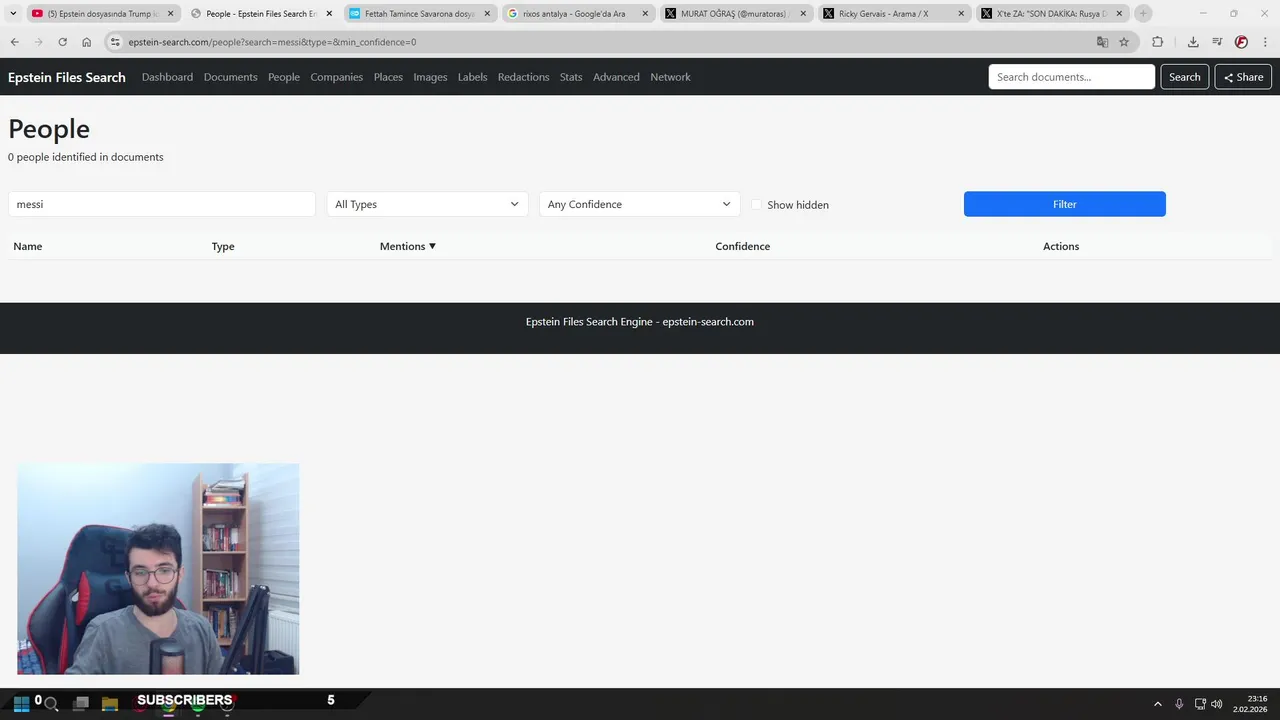Click the browser forward arrow
This screenshot has width=1280, height=720.
pyautogui.click(x=38, y=42)
